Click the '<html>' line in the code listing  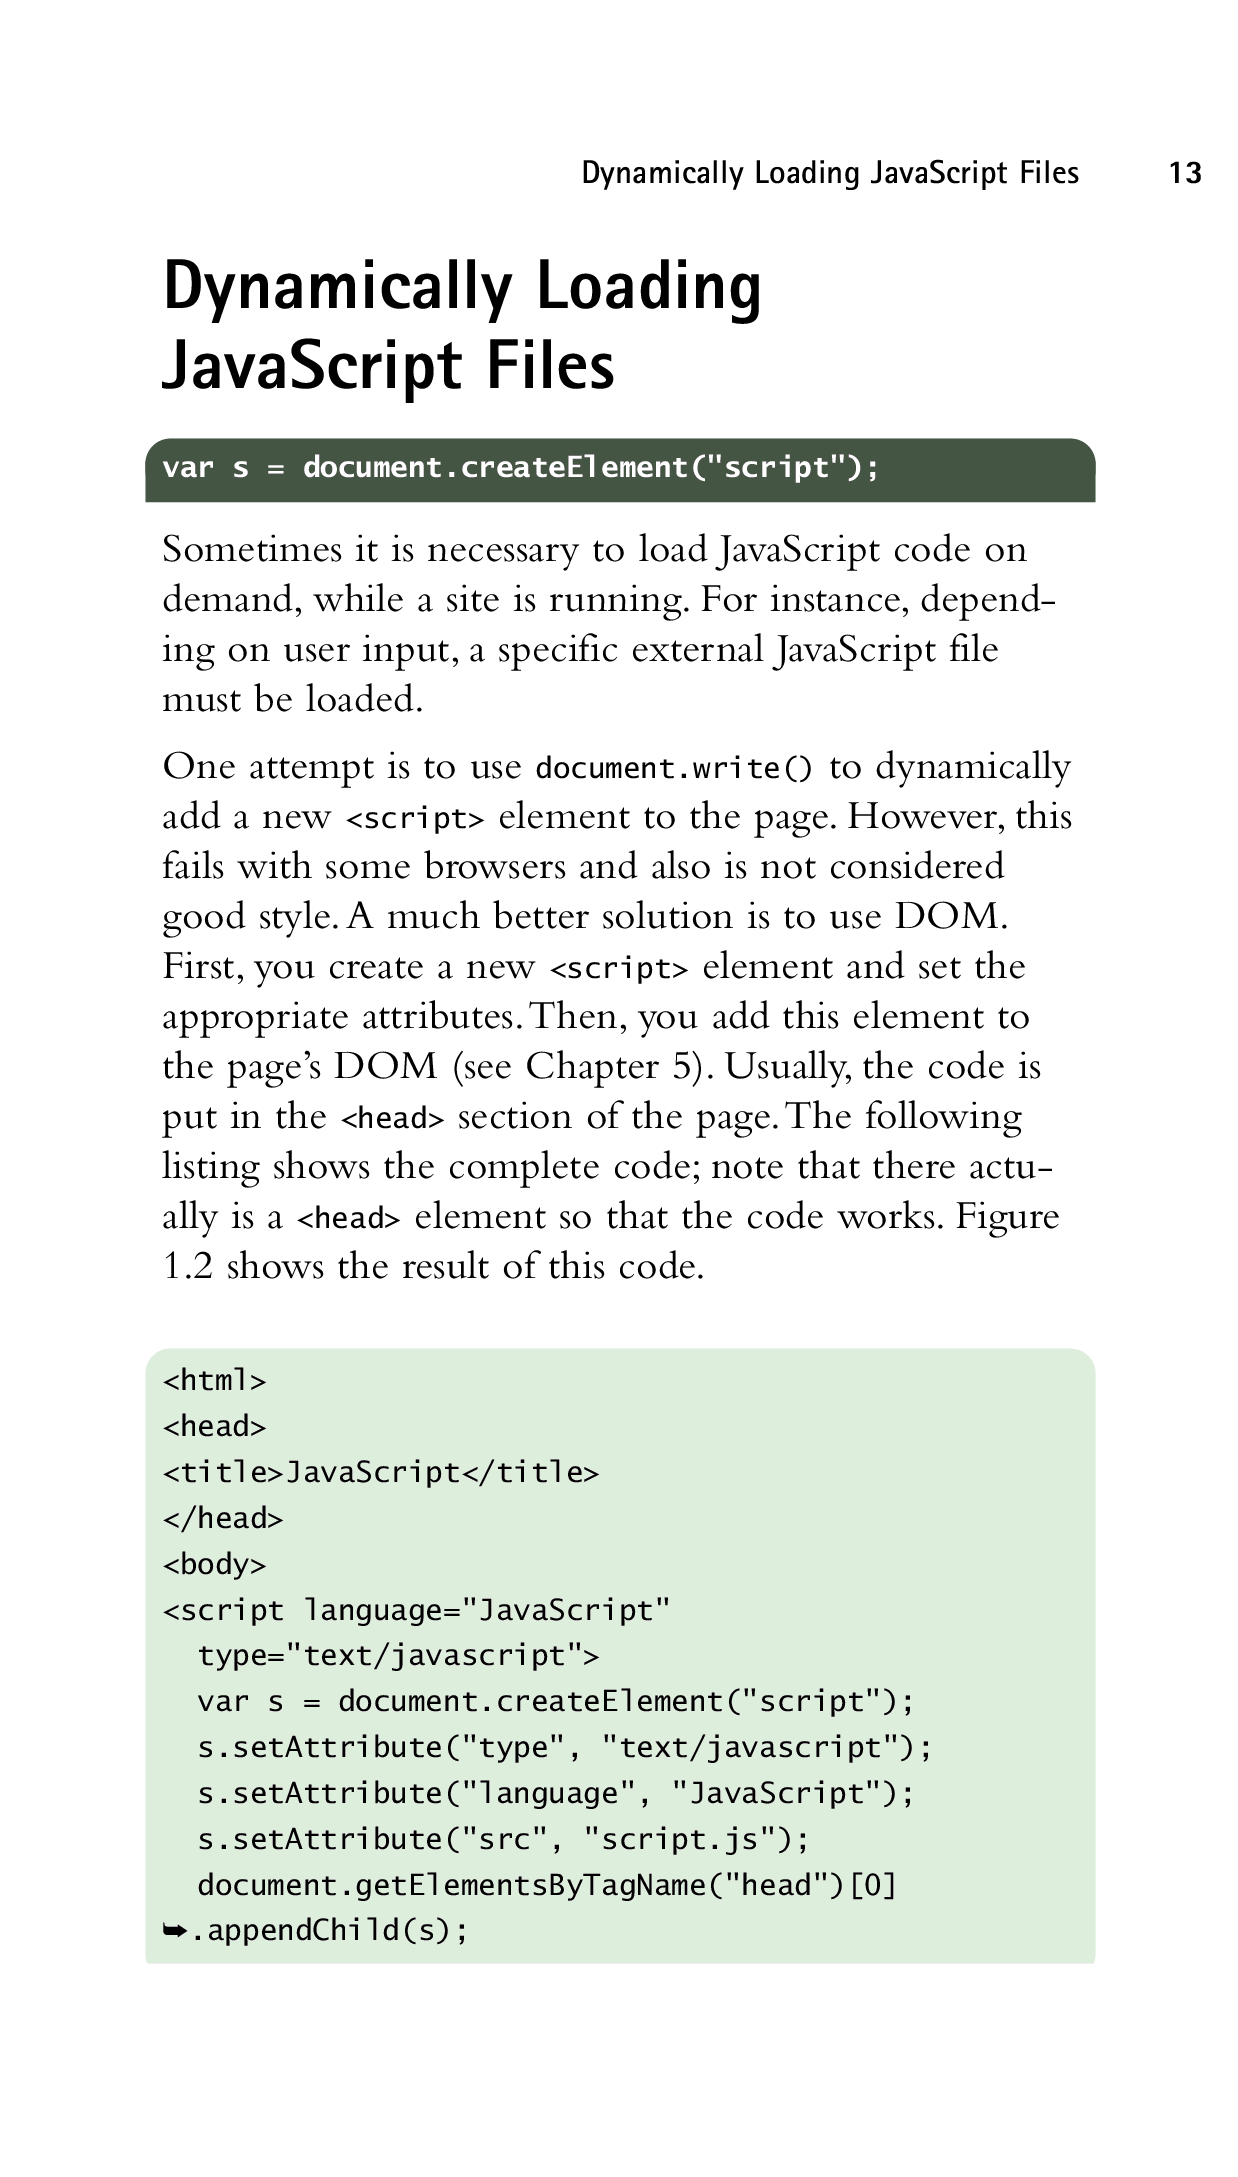[215, 1381]
